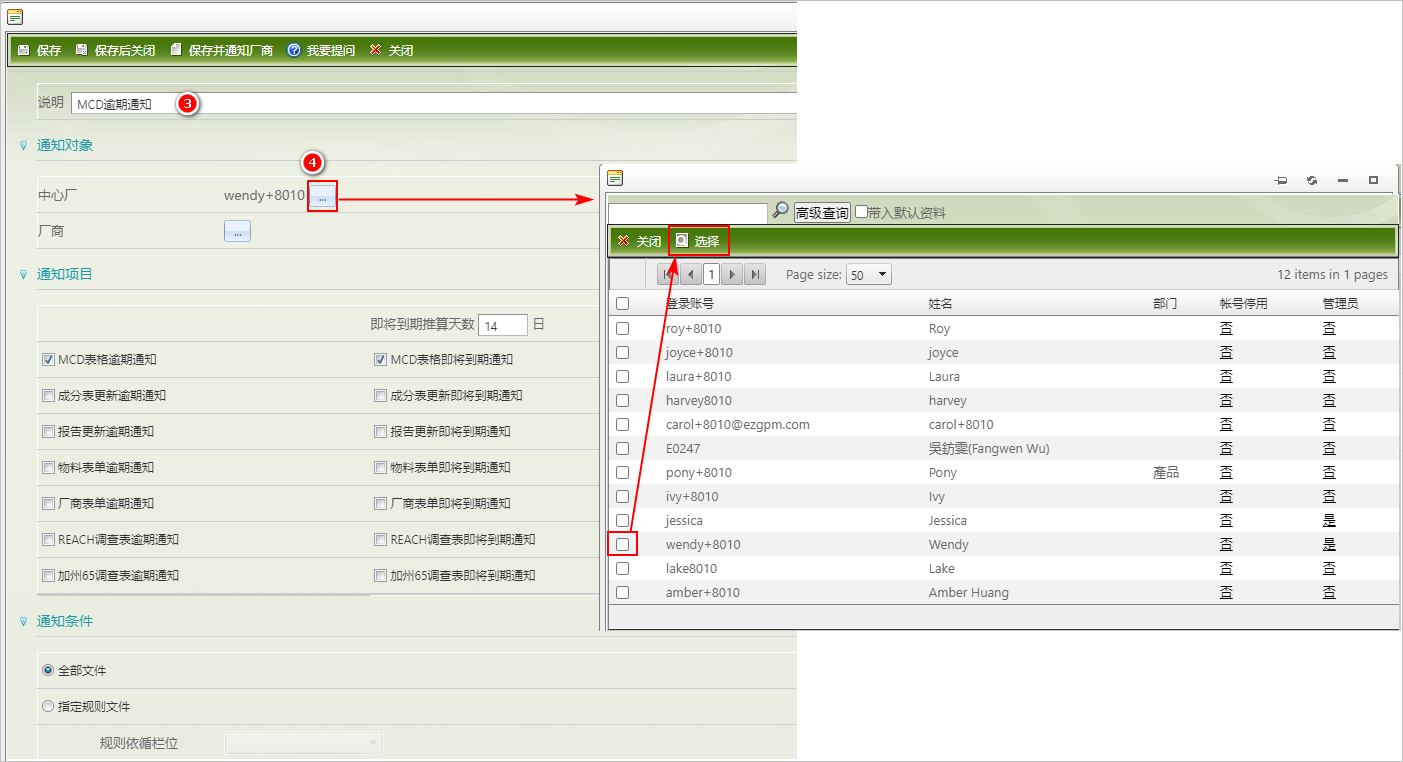Go to first page in pager
The height and width of the screenshot is (762, 1403).
668,274
